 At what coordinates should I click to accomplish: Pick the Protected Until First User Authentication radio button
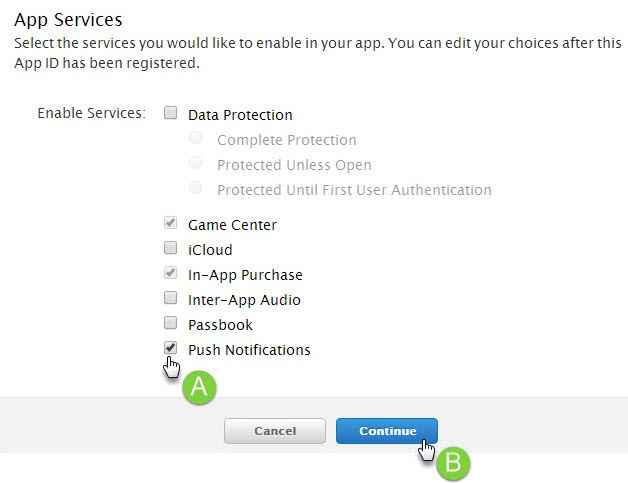(x=196, y=189)
